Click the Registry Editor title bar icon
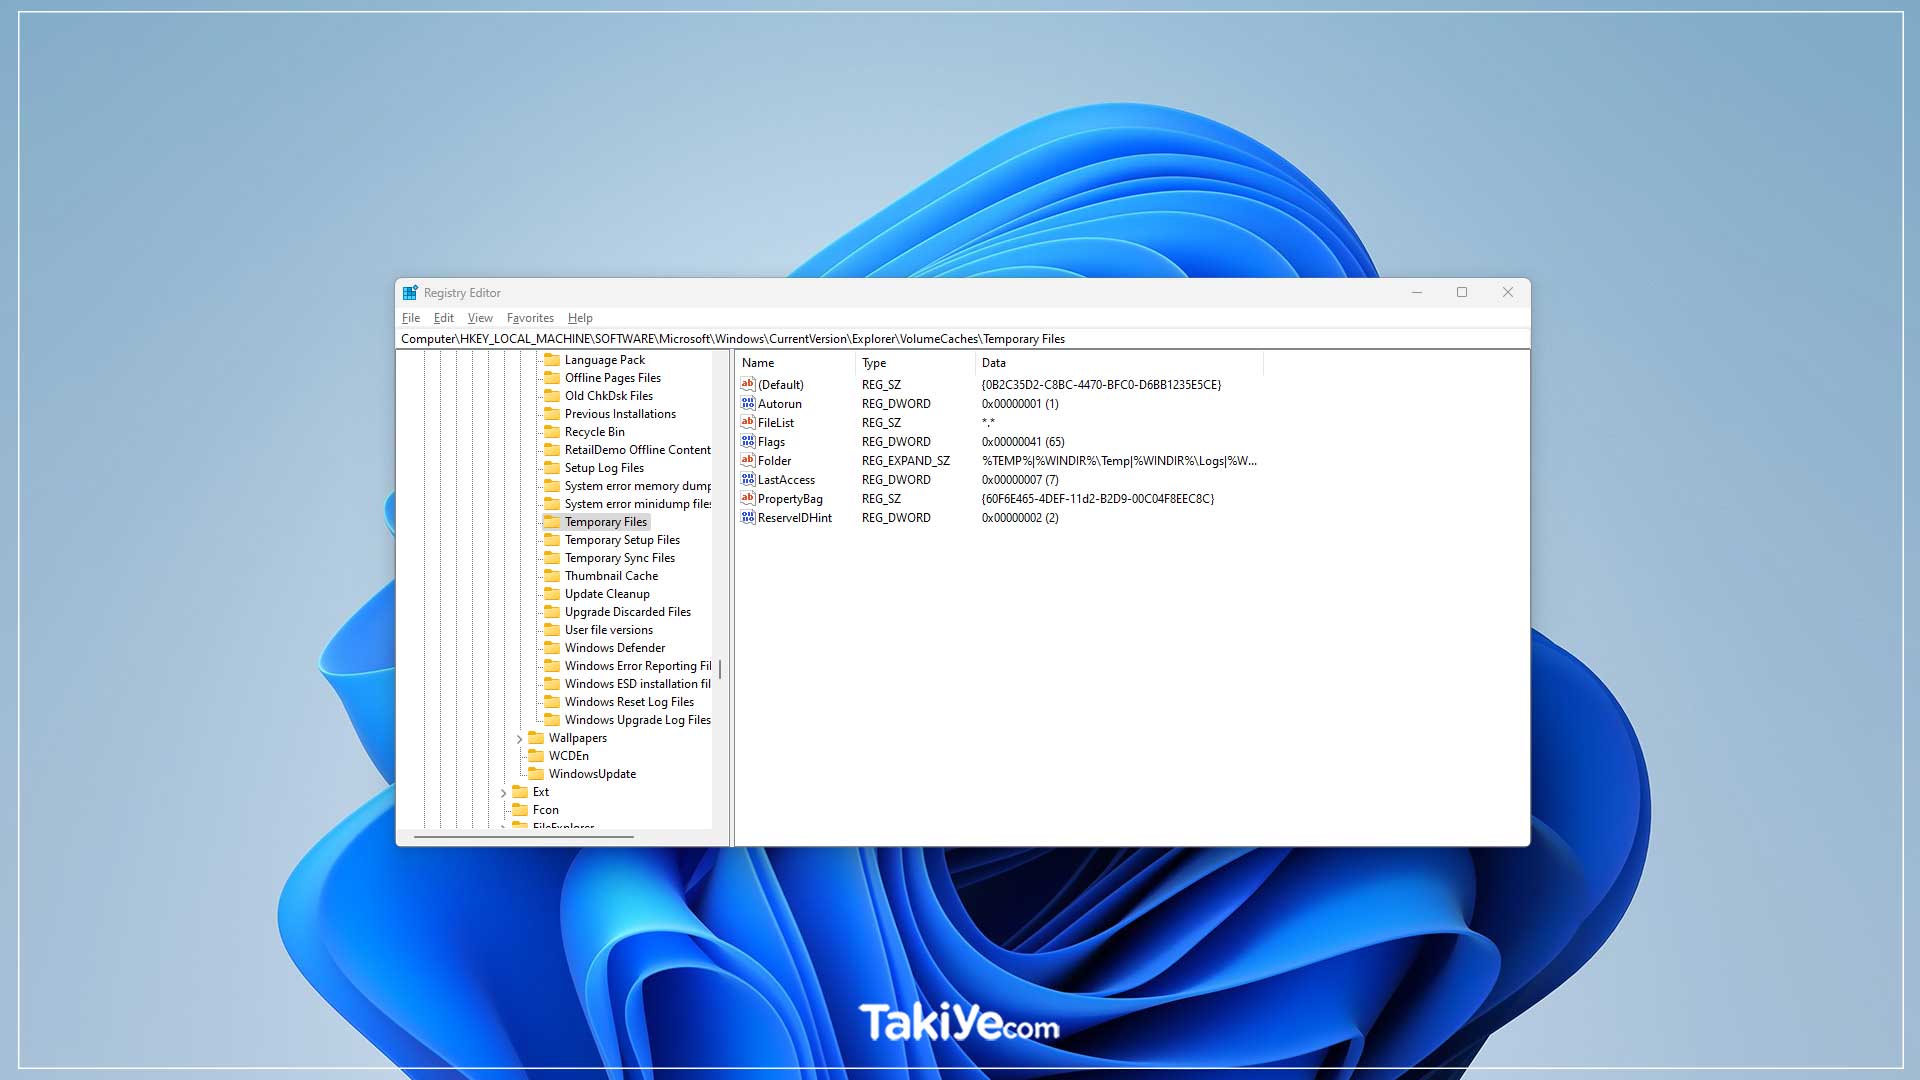The image size is (1920, 1080). (x=410, y=293)
